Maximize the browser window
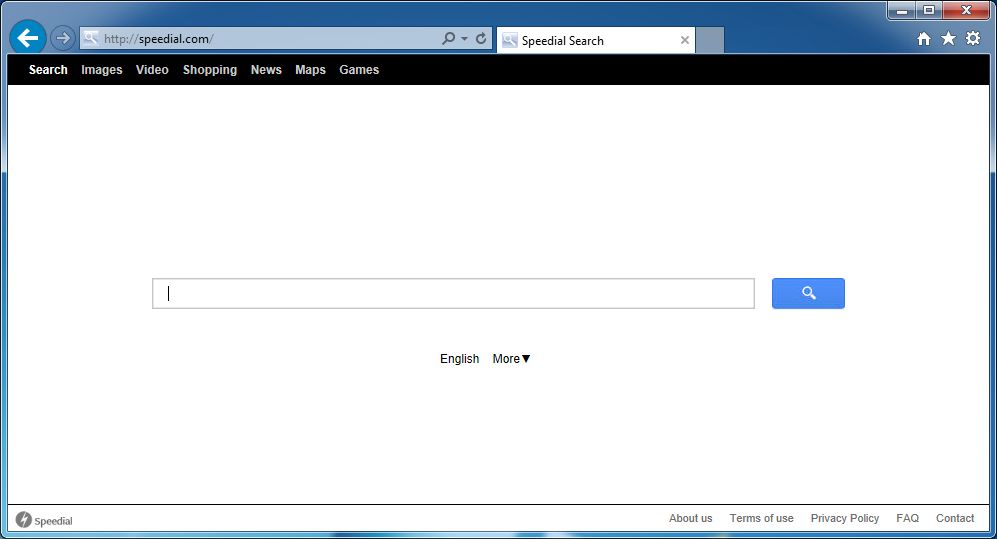Image resolution: width=997 pixels, height=539 pixels. tap(929, 11)
